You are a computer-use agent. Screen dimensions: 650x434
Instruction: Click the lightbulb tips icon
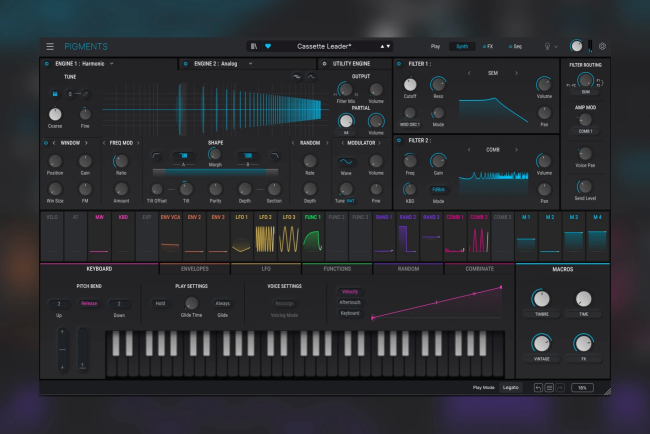[547, 46]
